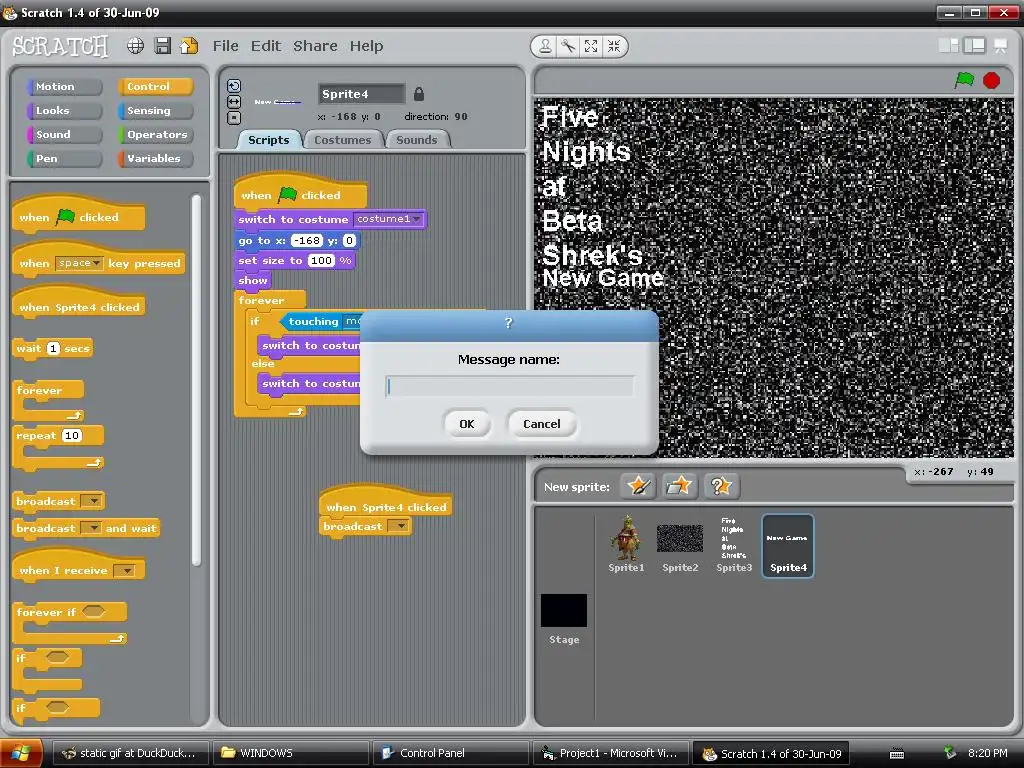Click the green flag to start
Viewport: 1024px width, 768px height.
point(964,80)
